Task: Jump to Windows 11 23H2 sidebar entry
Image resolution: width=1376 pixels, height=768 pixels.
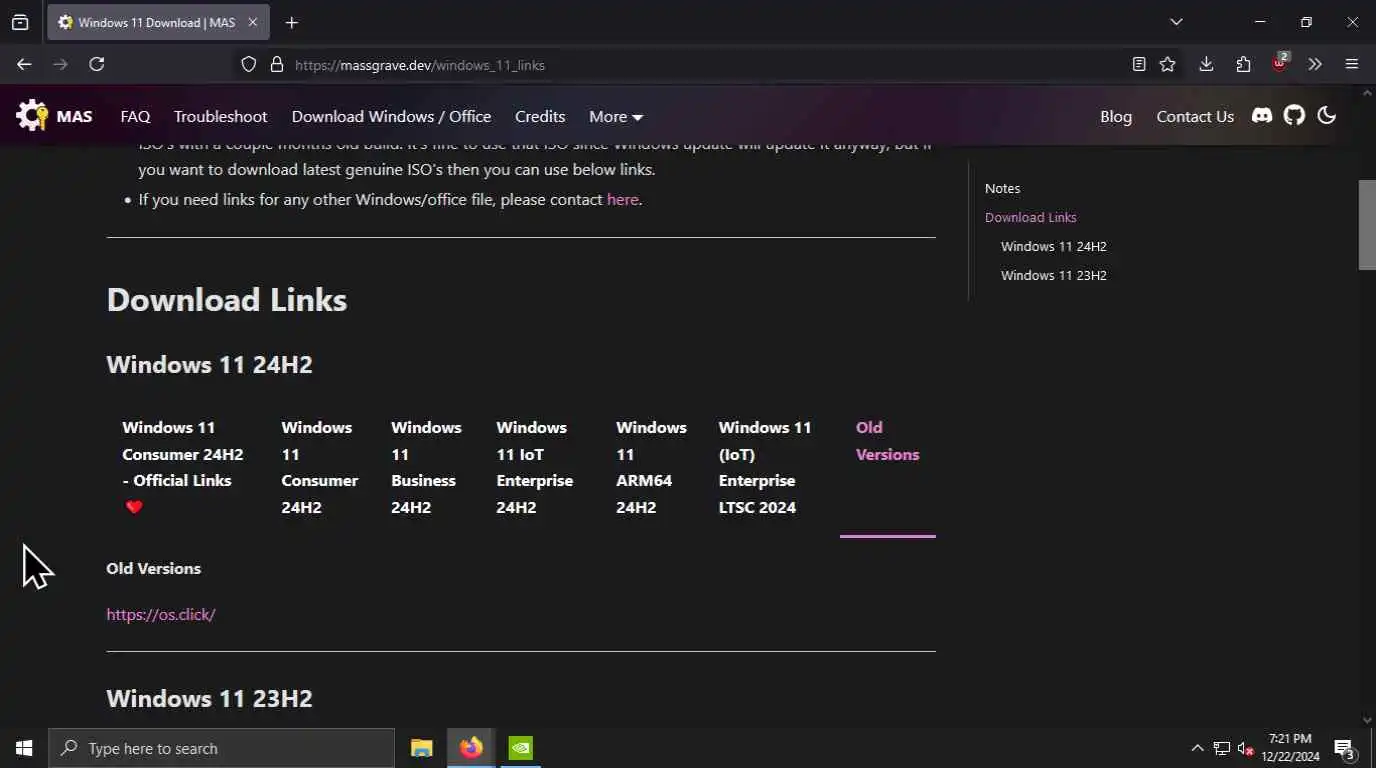Action: (x=1053, y=275)
